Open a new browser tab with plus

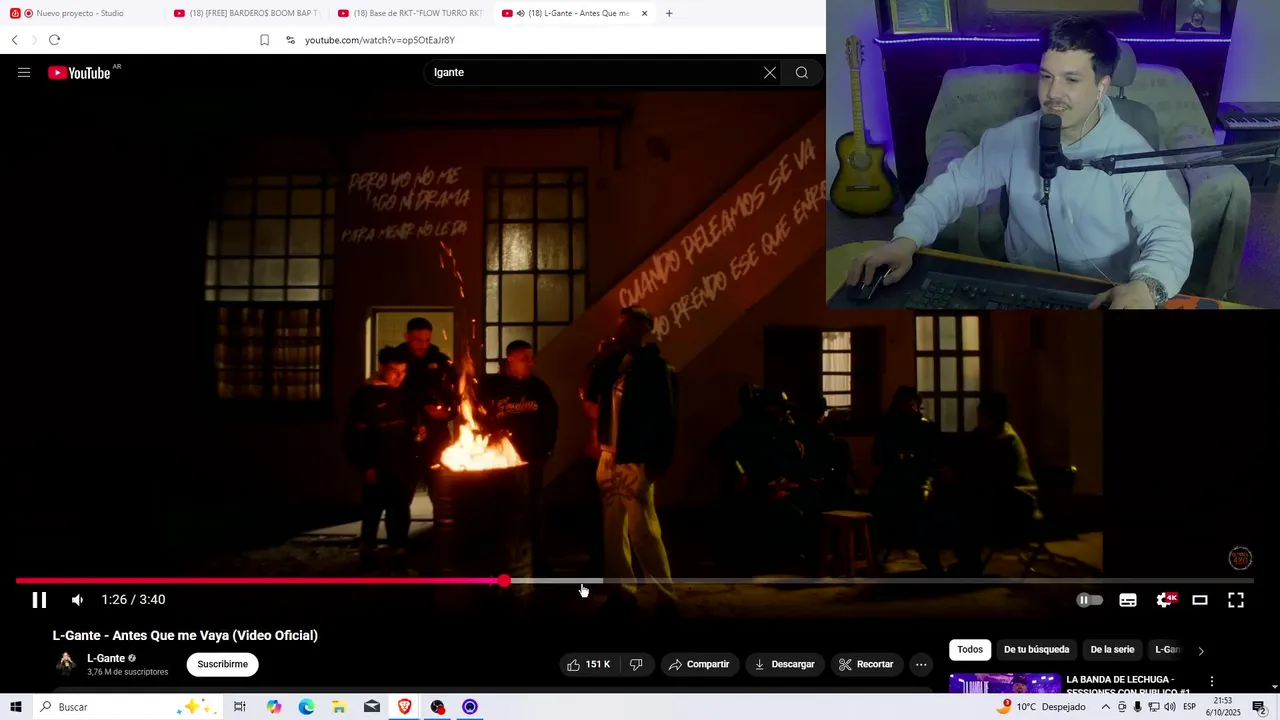tap(669, 13)
